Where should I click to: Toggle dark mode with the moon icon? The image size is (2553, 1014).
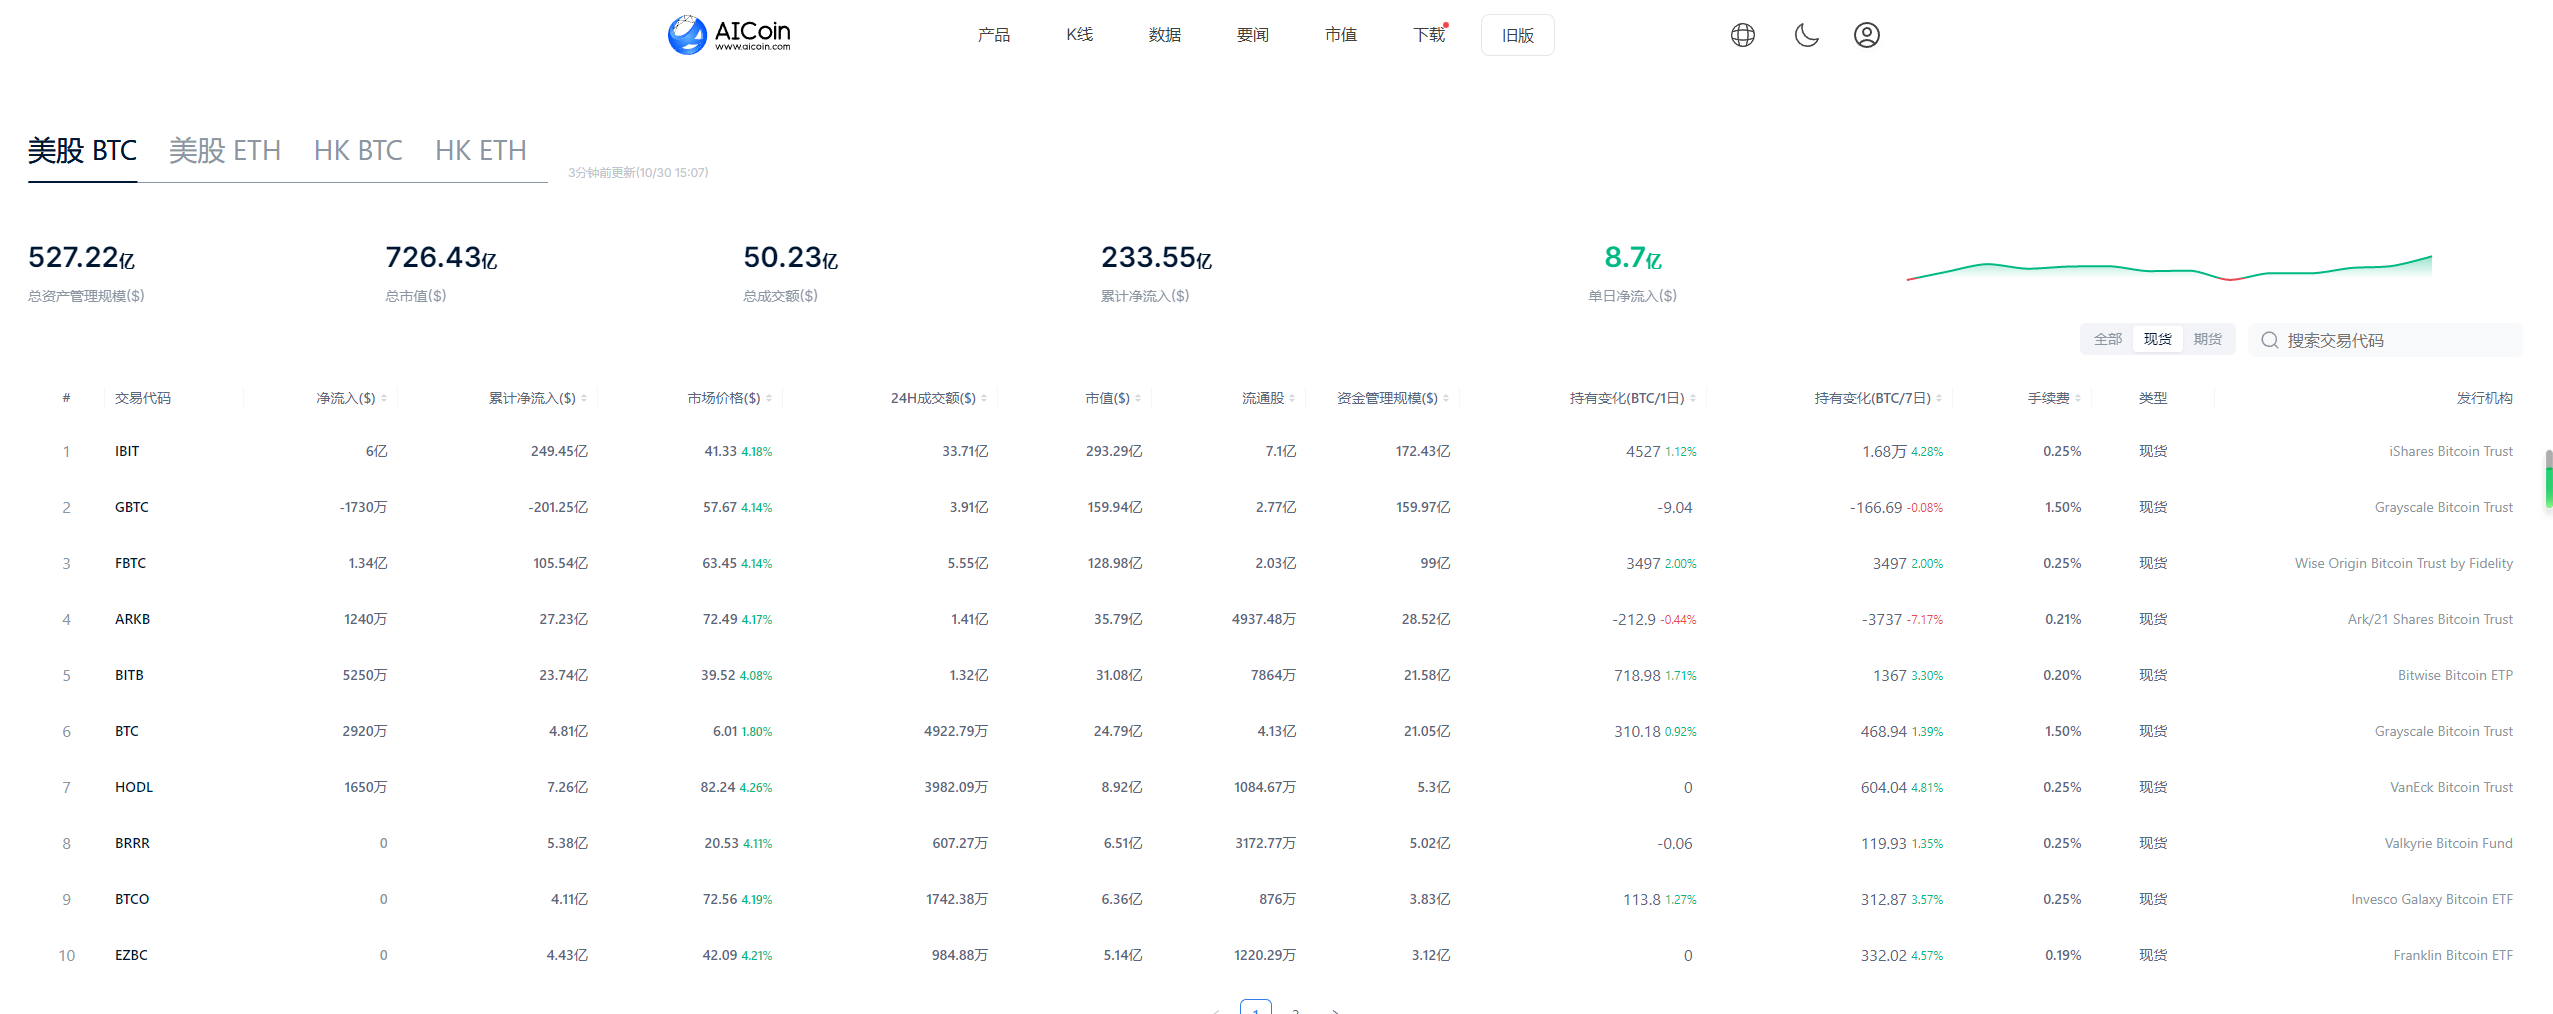[x=1806, y=35]
